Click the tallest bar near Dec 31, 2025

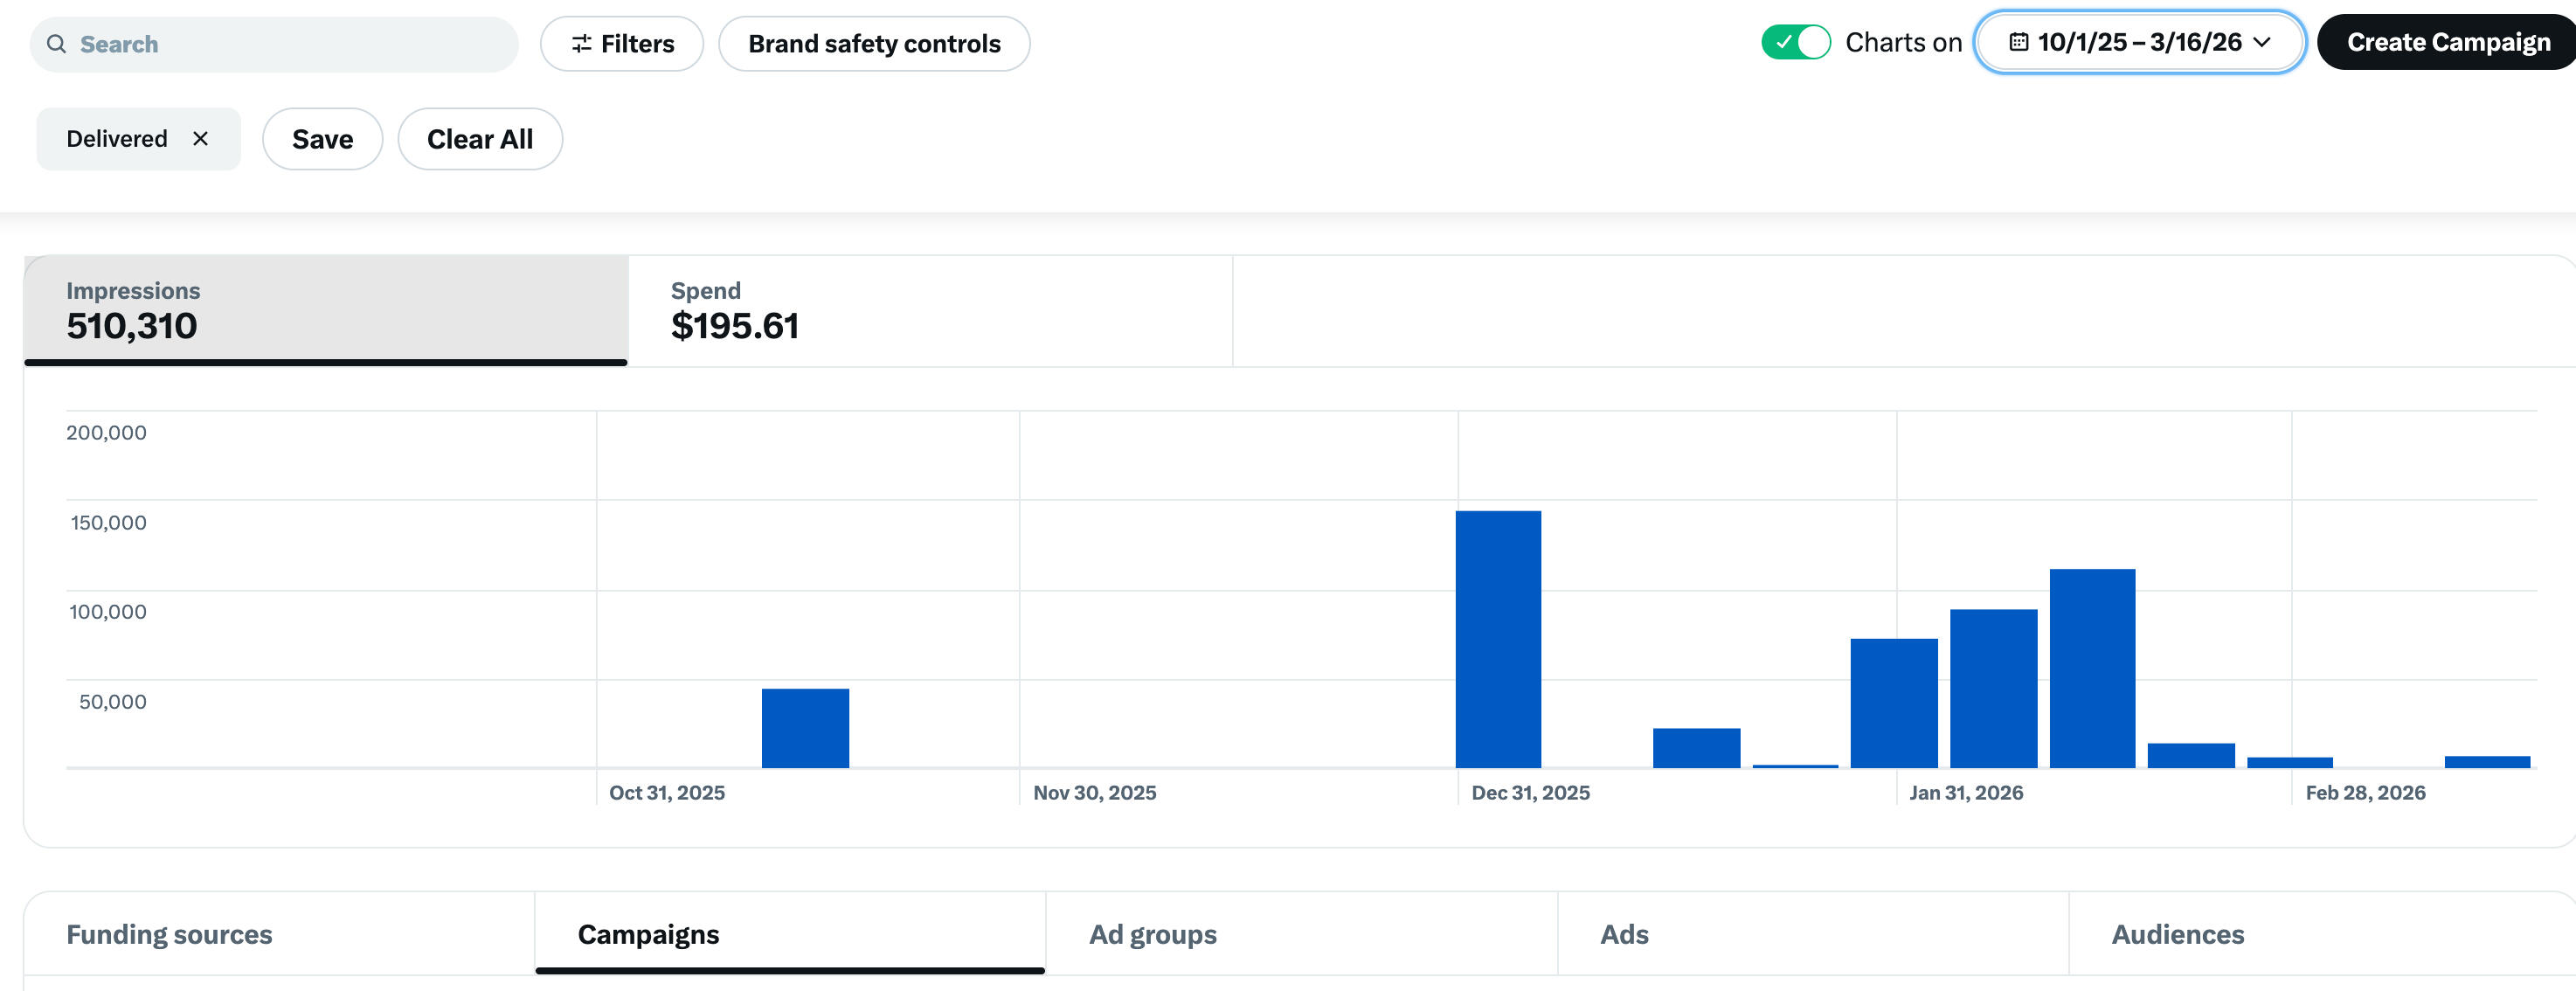click(x=1497, y=640)
